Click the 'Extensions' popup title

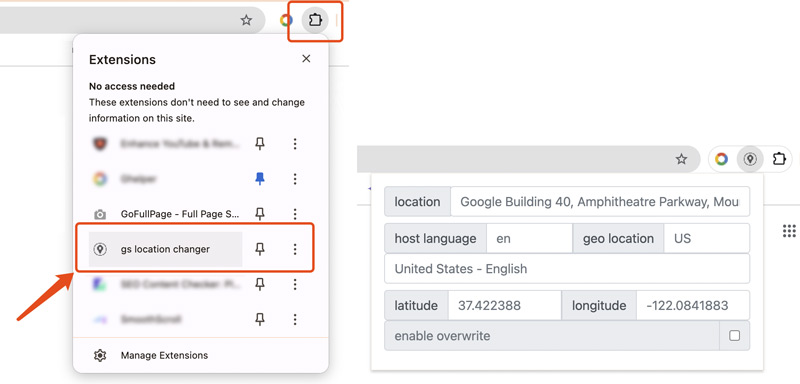122,60
